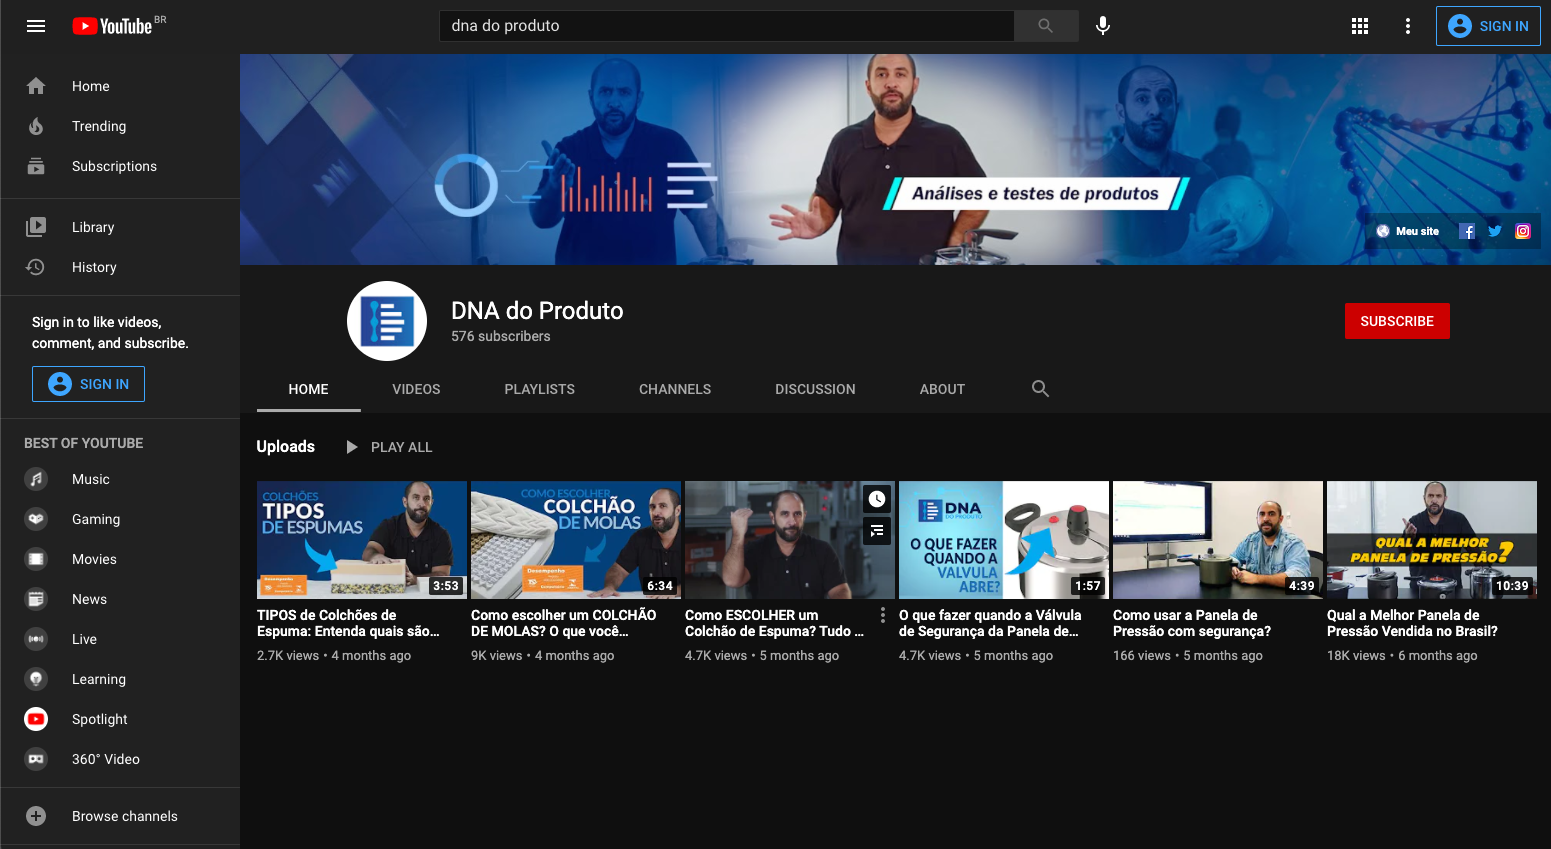Click the red SUBSCRIBE button
Viewport: 1551px width, 849px height.
click(x=1397, y=321)
